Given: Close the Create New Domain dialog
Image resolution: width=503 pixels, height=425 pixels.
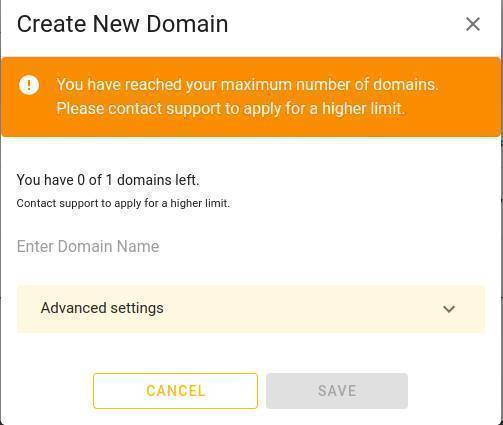Looking at the screenshot, I should [473, 24].
